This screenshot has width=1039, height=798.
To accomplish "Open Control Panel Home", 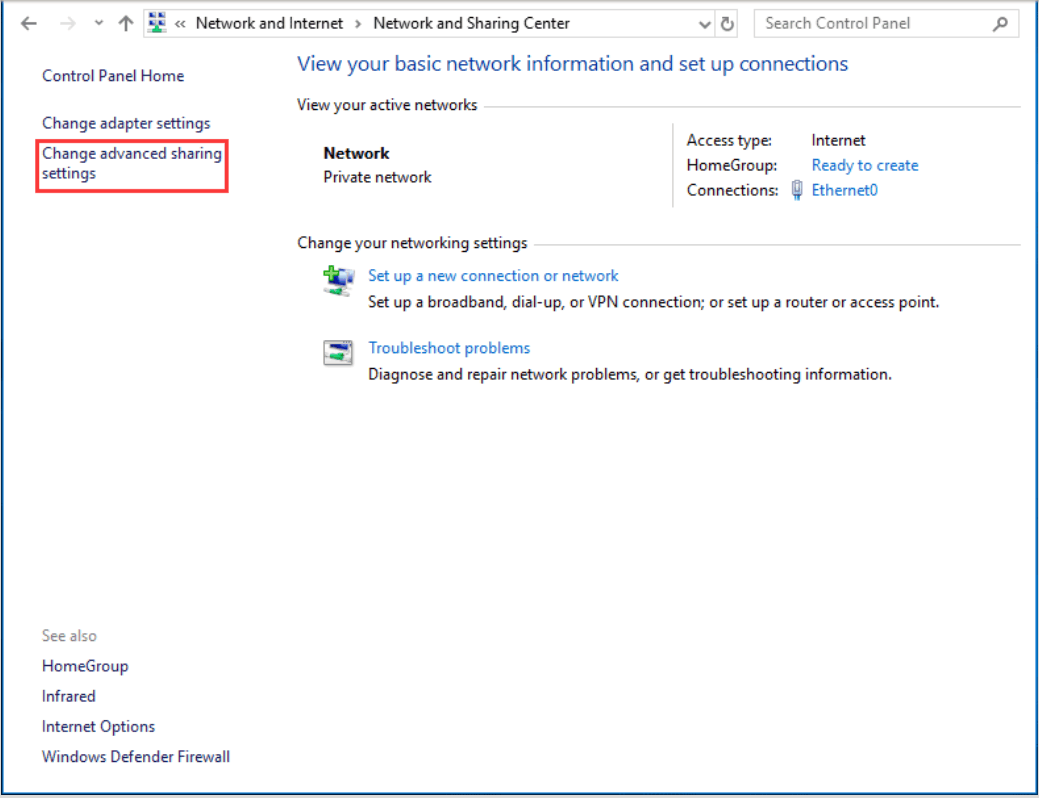I will point(113,76).
